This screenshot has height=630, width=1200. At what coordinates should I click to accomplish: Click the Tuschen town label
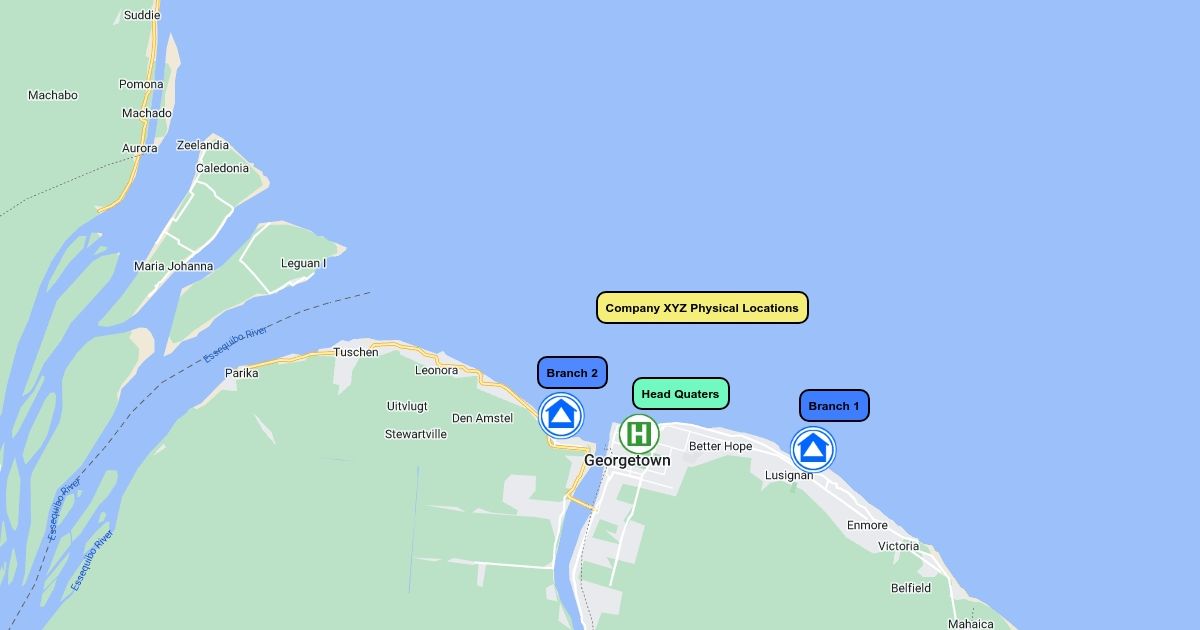[356, 352]
